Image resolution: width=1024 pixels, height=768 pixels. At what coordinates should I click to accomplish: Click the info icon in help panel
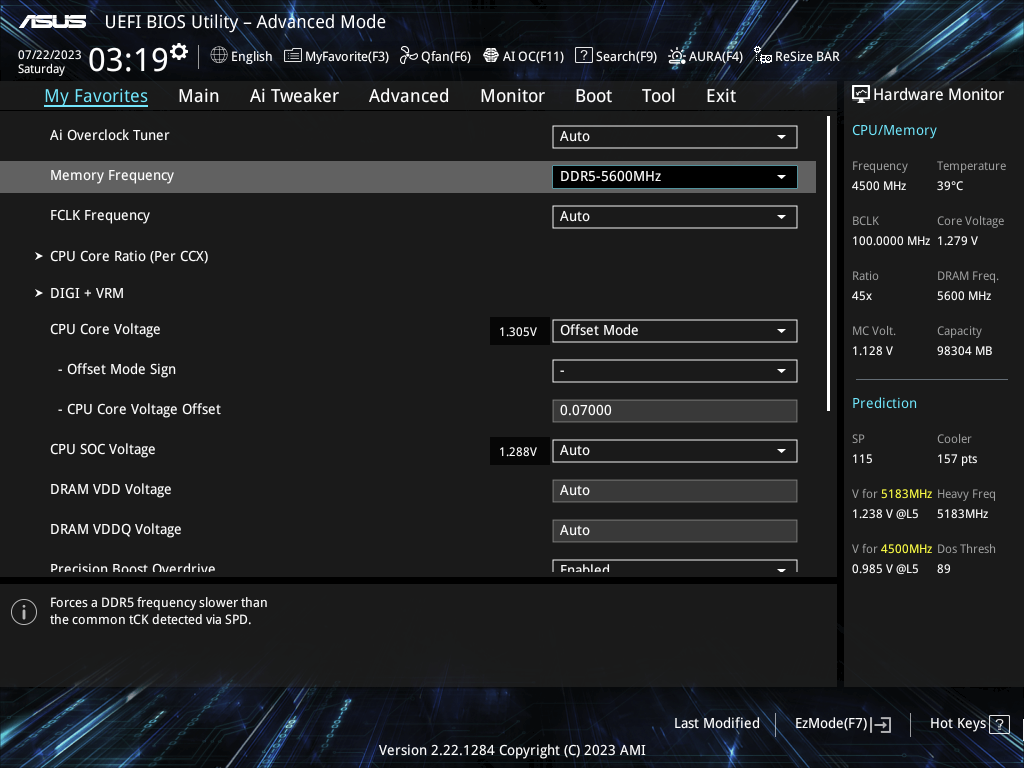point(24,612)
